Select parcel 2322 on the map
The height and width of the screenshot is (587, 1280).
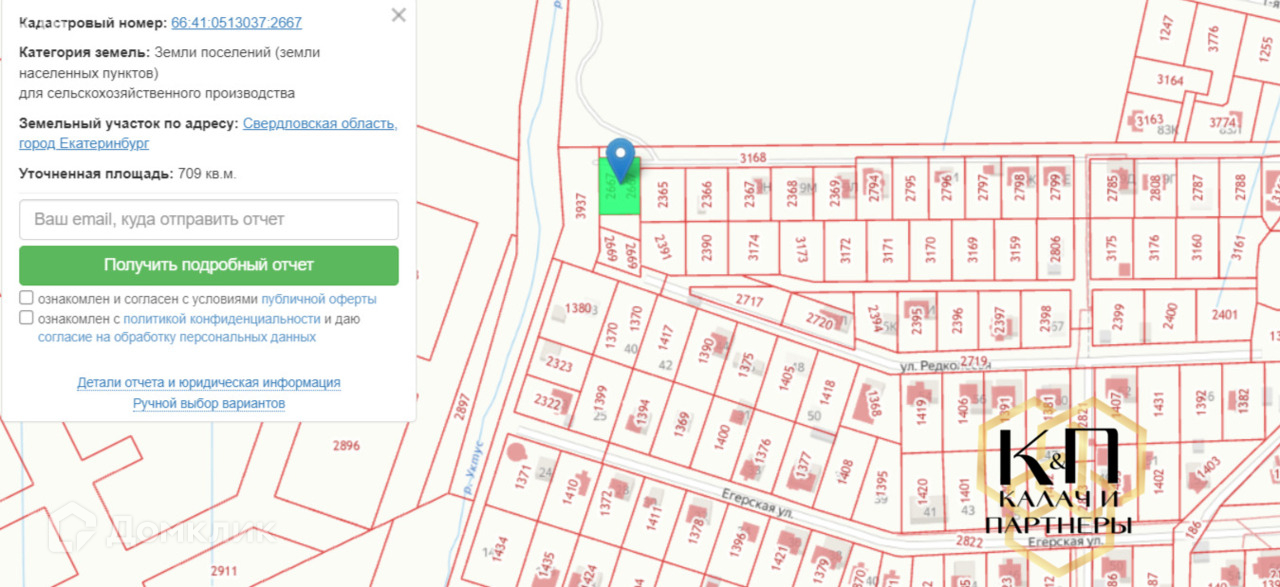pos(547,403)
